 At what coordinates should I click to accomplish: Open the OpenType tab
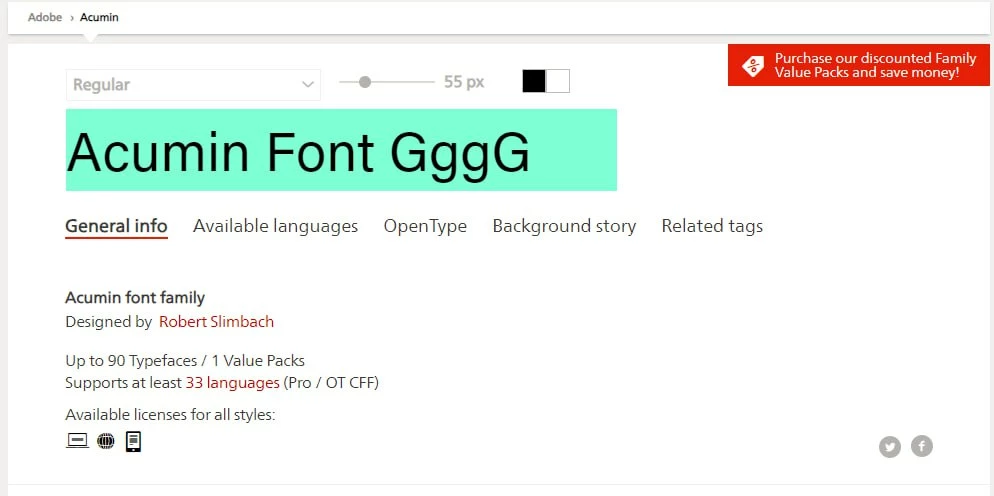[425, 226]
